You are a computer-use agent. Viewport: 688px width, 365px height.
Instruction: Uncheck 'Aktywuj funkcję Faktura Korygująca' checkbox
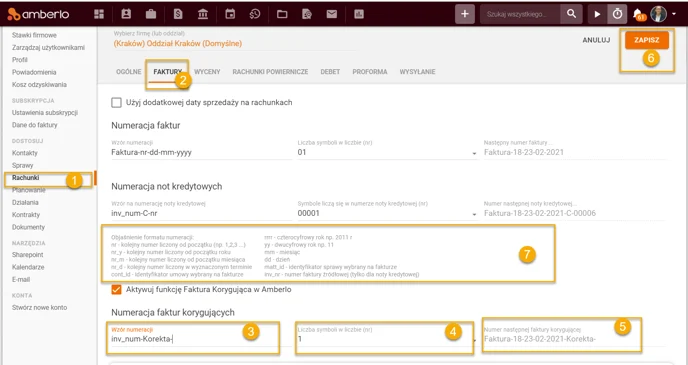point(116,290)
